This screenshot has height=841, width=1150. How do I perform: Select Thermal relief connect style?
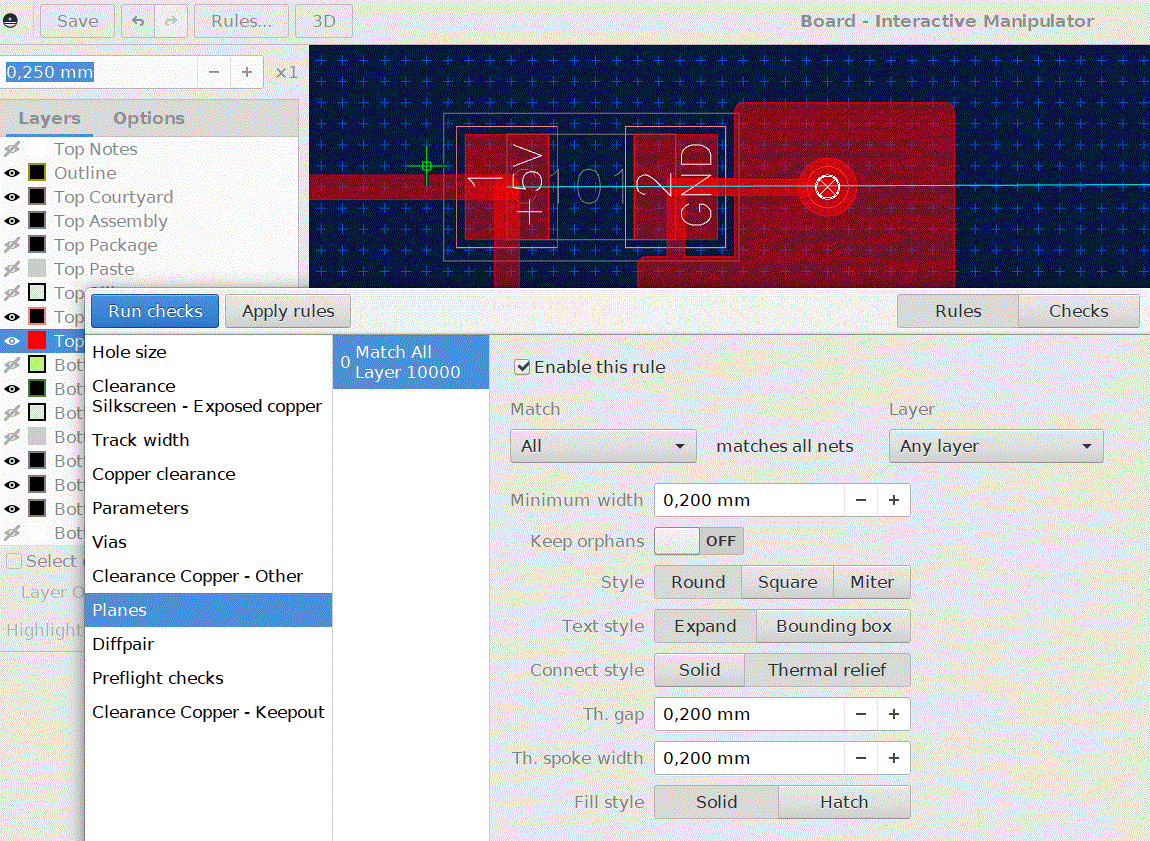coord(827,670)
